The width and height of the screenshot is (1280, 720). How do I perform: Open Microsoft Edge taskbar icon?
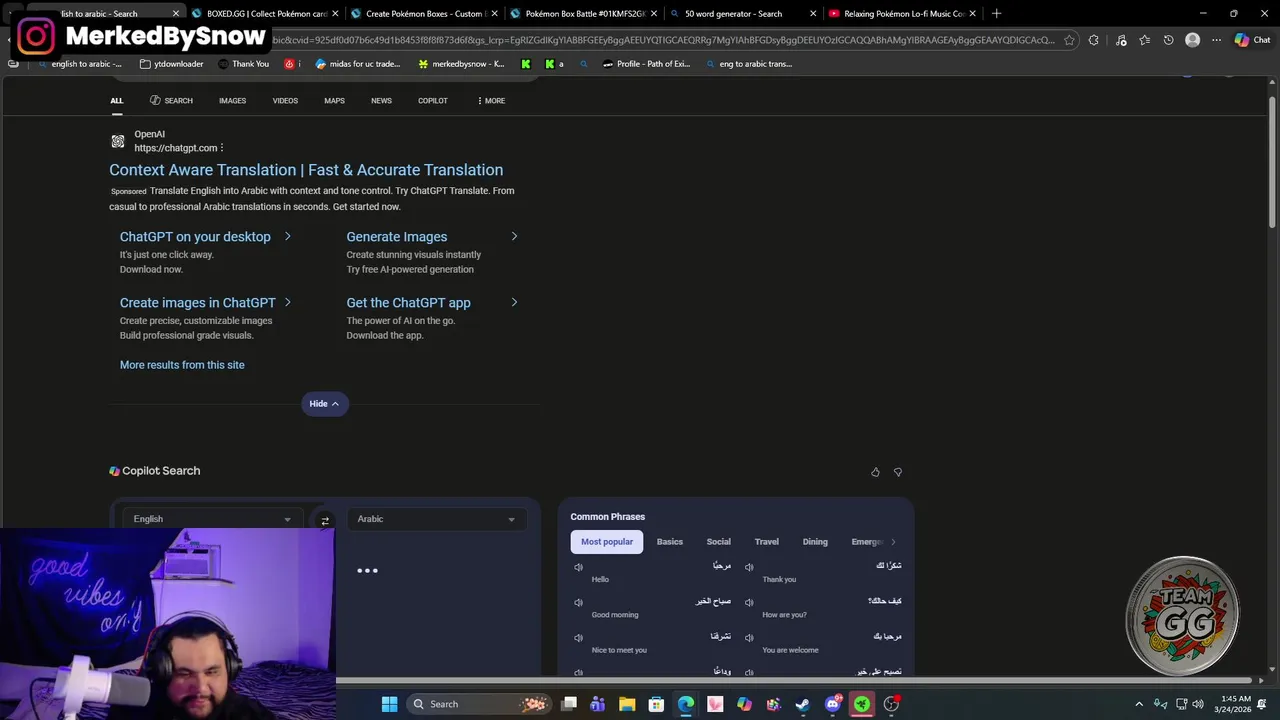[x=685, y=704]
